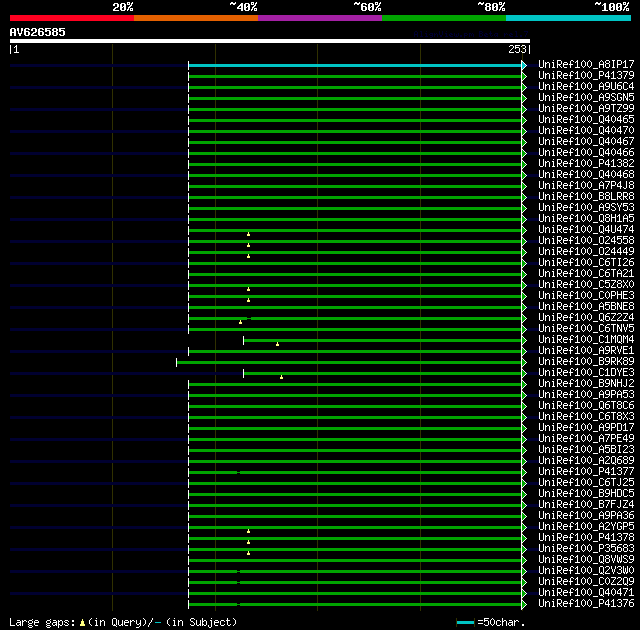Screen dimensions: 640x630
Task: Click the start tick of the UniRef100_C1MQM4 alignment
Action: click(243, 340)
